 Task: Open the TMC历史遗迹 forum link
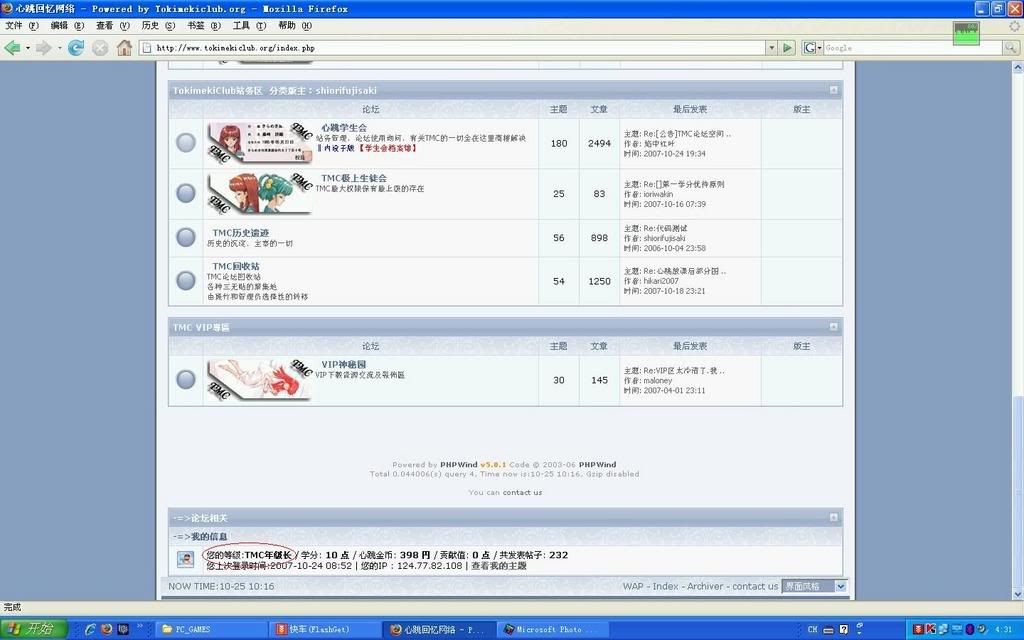[240, 233]
